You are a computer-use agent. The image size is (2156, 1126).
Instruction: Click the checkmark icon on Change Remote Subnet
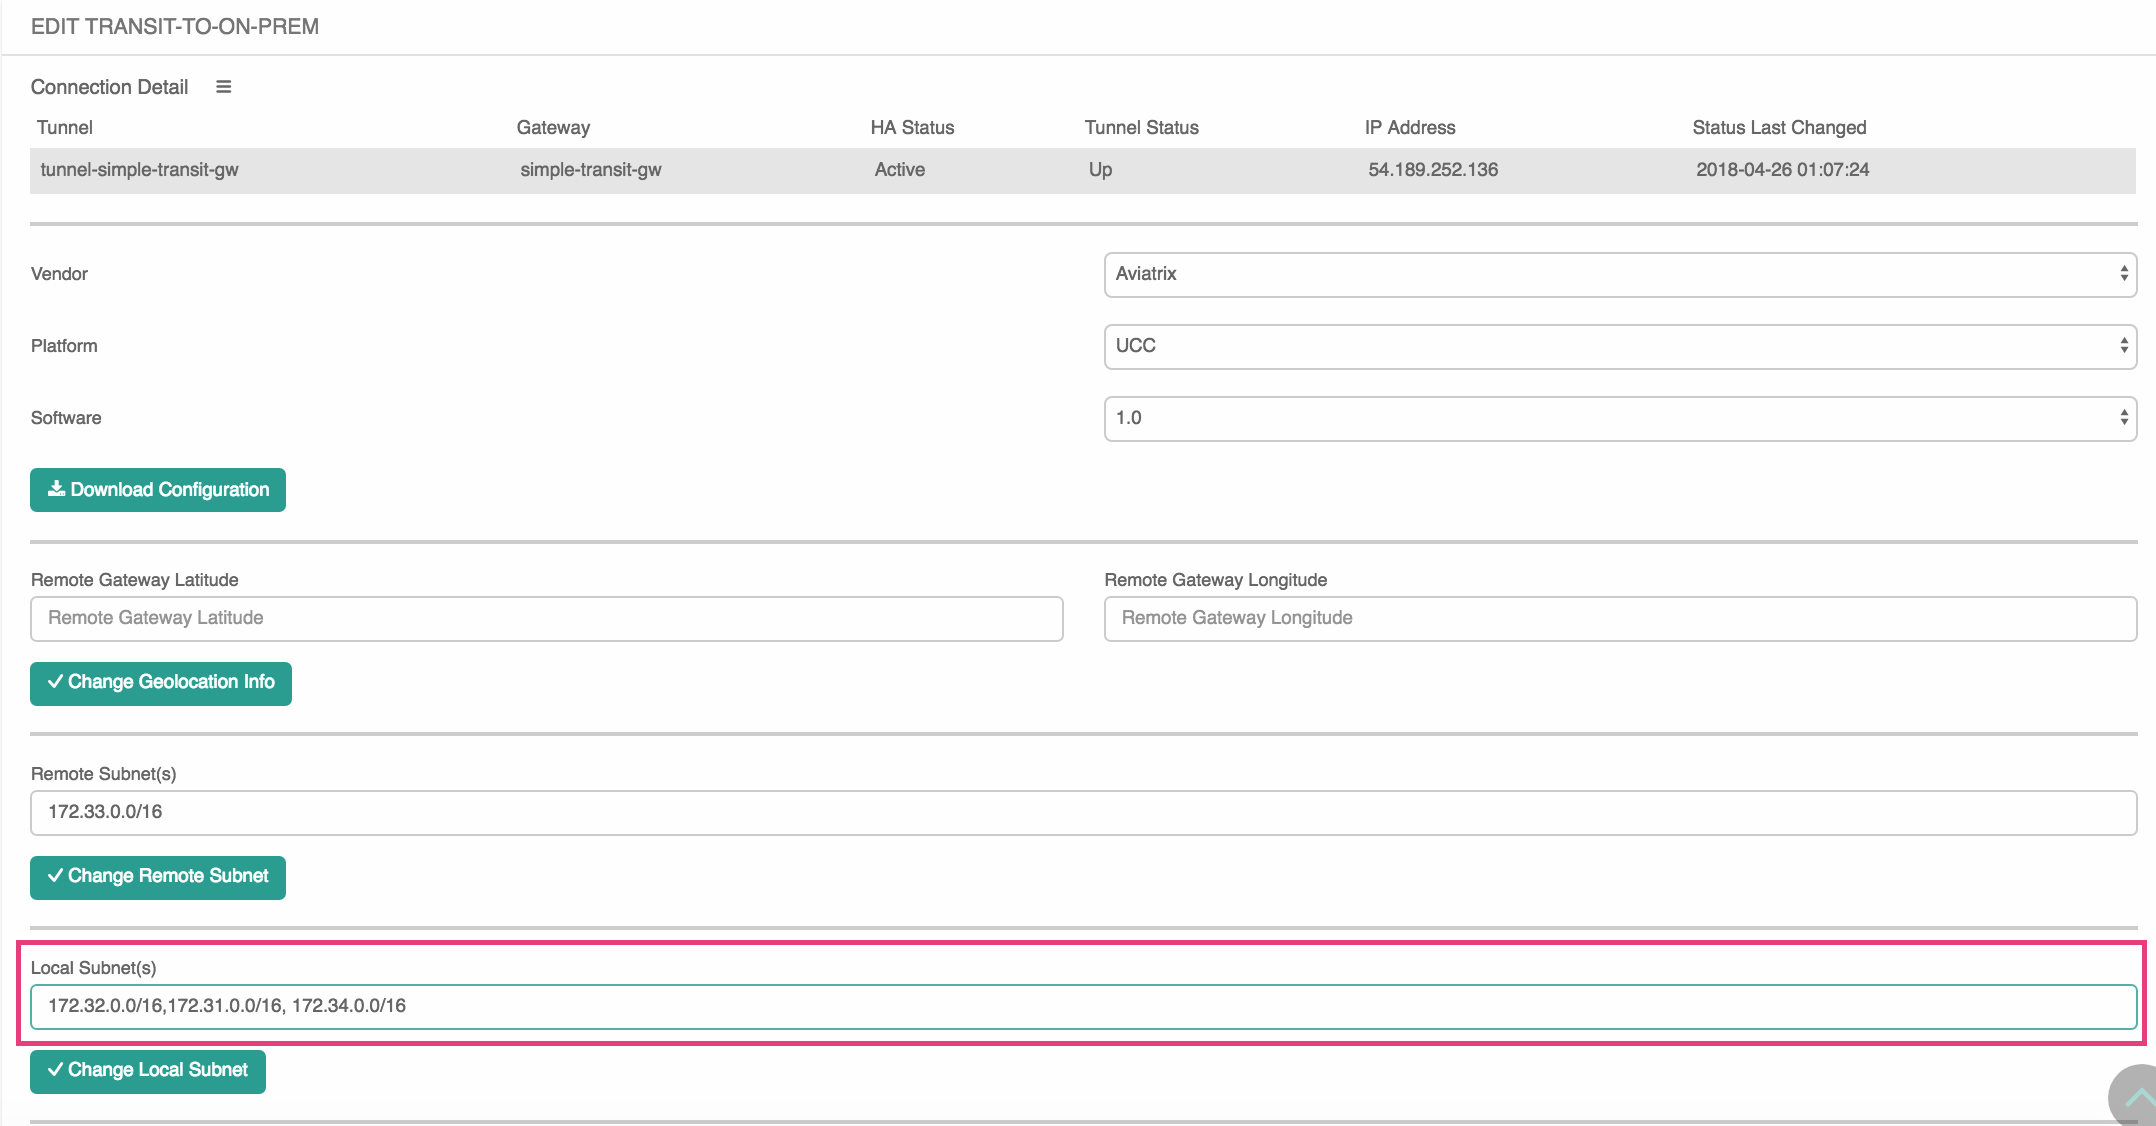click(57, 876)
